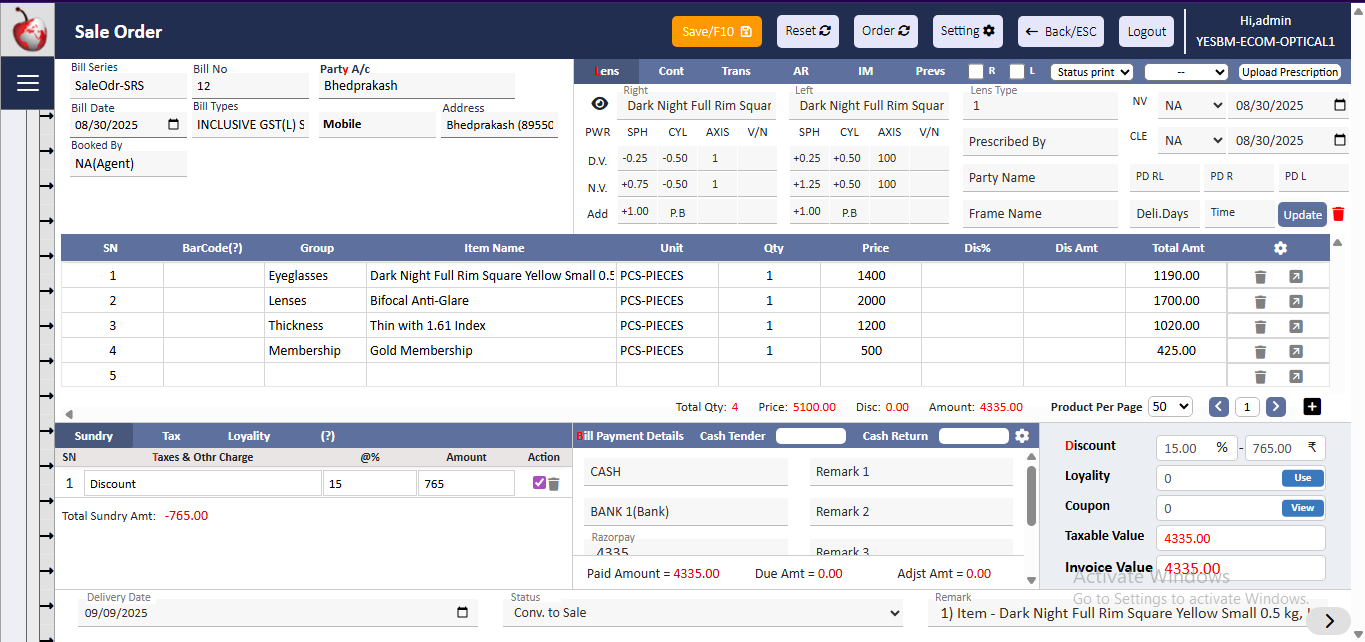
Task: Switch to the Trans prescription tab
Action: [736, 72]
